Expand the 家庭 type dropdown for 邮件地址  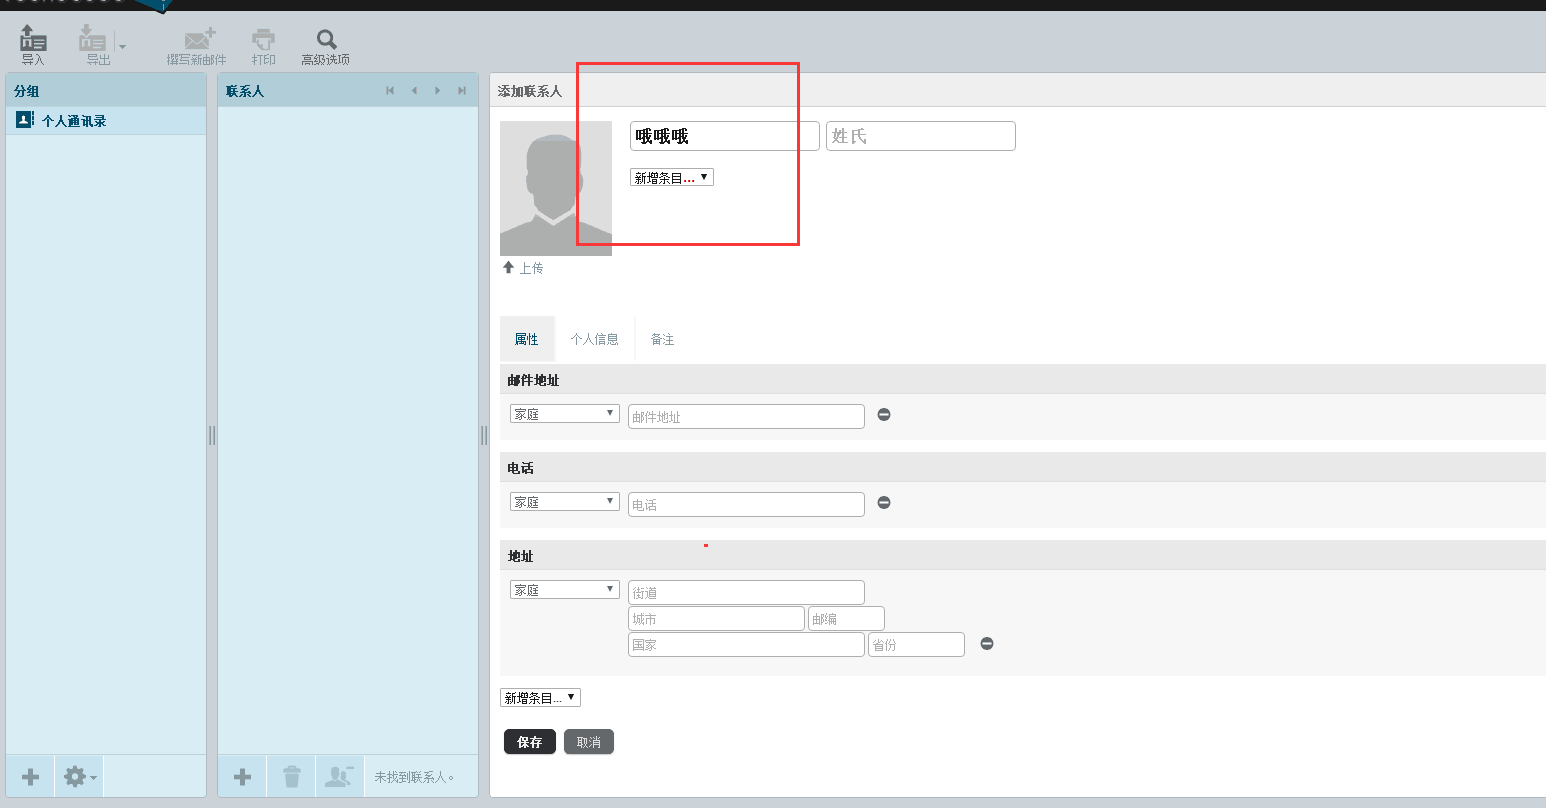[x=564, y=414]
